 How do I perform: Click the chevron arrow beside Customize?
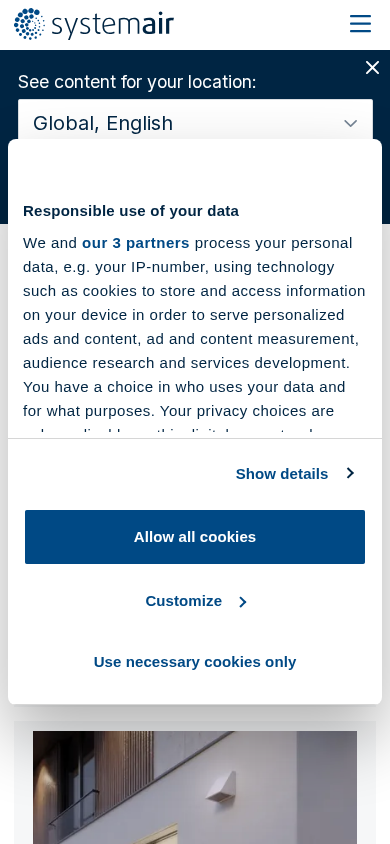click(243, 602)
